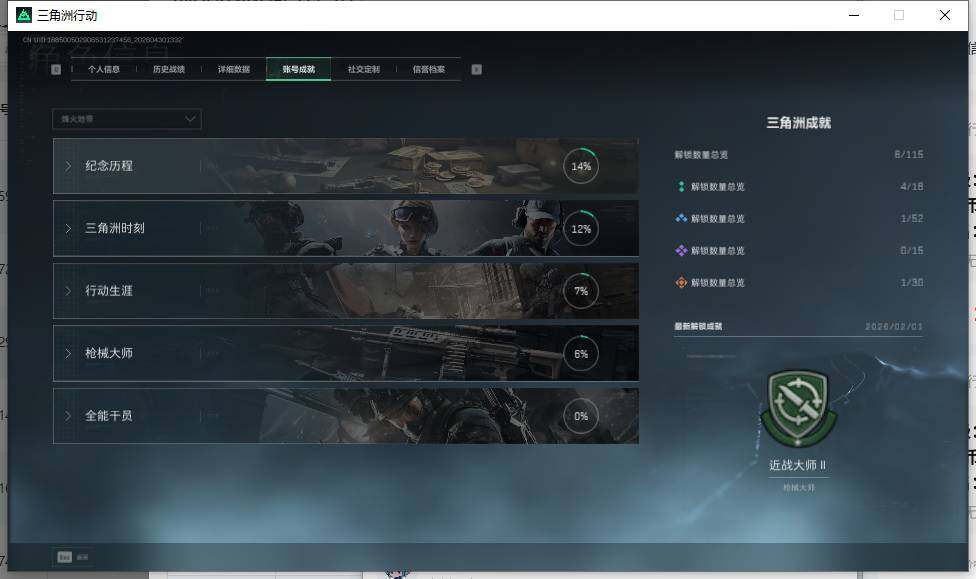Viewport: 976px width, 579px height.
Task: Click the 12% progress ring on 三角洲时刻
Action: coord(581,228)
